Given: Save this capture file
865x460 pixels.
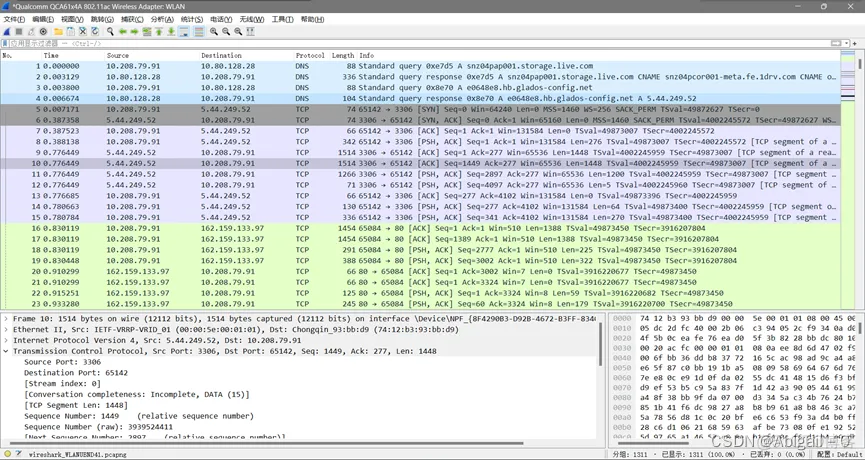Looking at the screenshot, I should pos(70,31).
